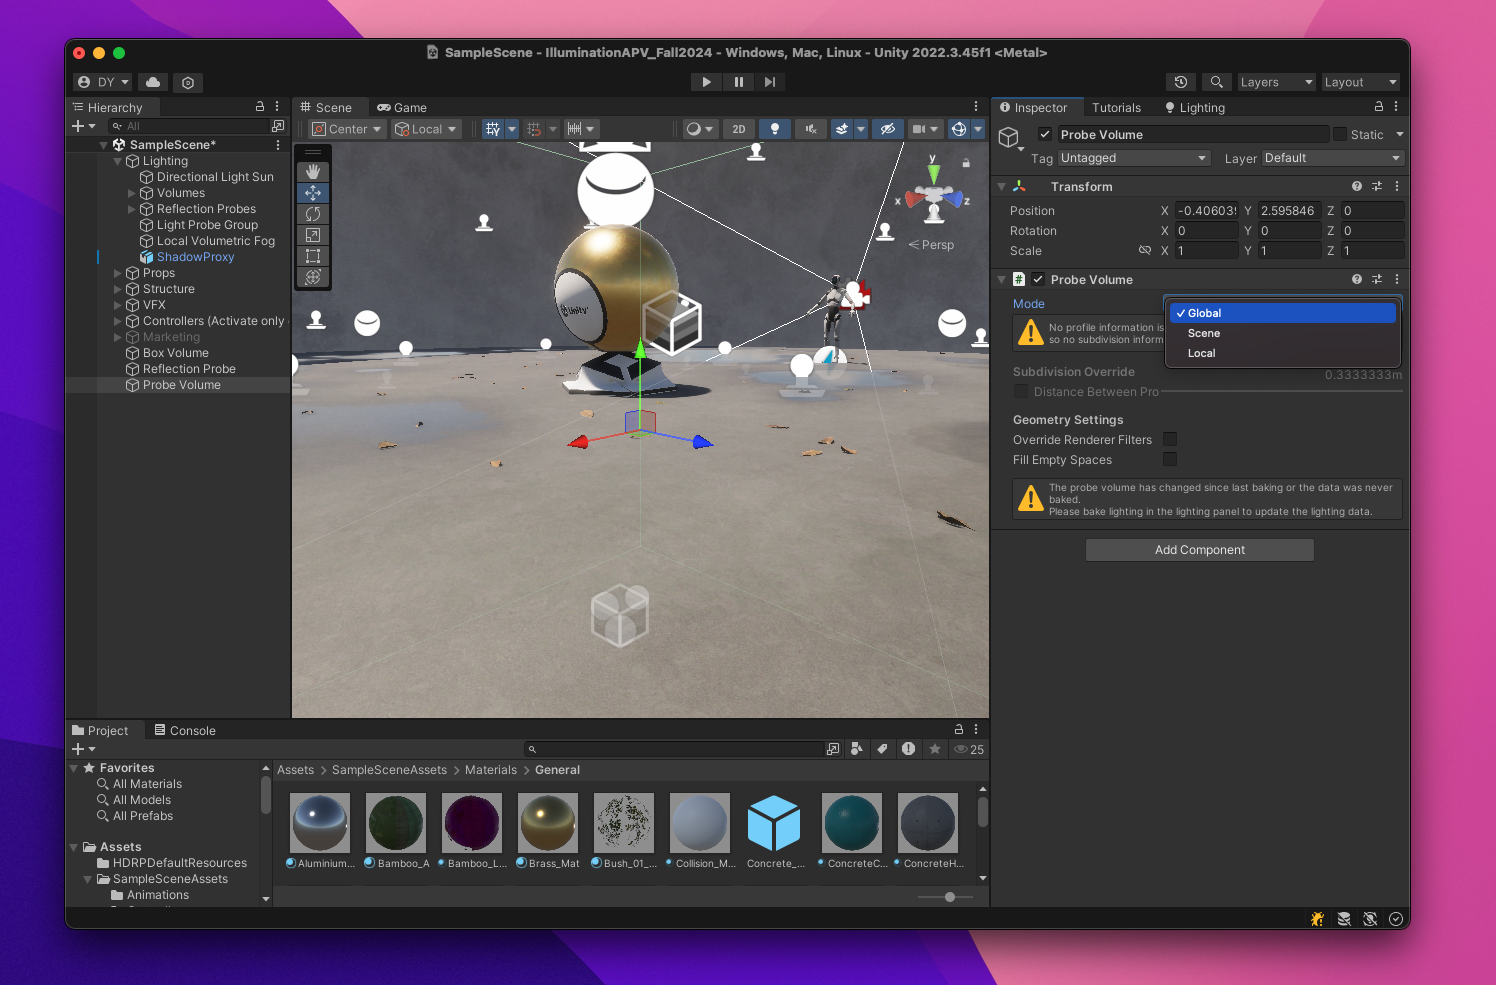1496x985 pixels.
Task: Expand the Props hierarchy item
Action: (x=118, y=273)
